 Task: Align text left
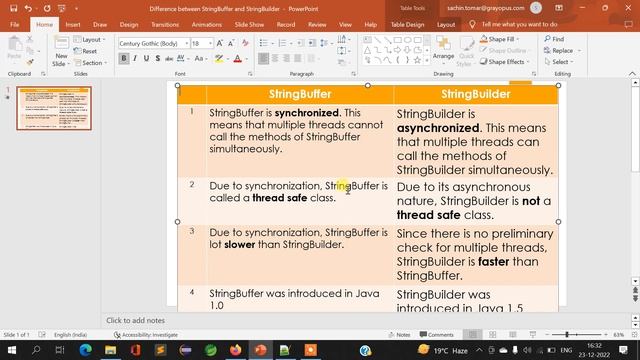263,59
